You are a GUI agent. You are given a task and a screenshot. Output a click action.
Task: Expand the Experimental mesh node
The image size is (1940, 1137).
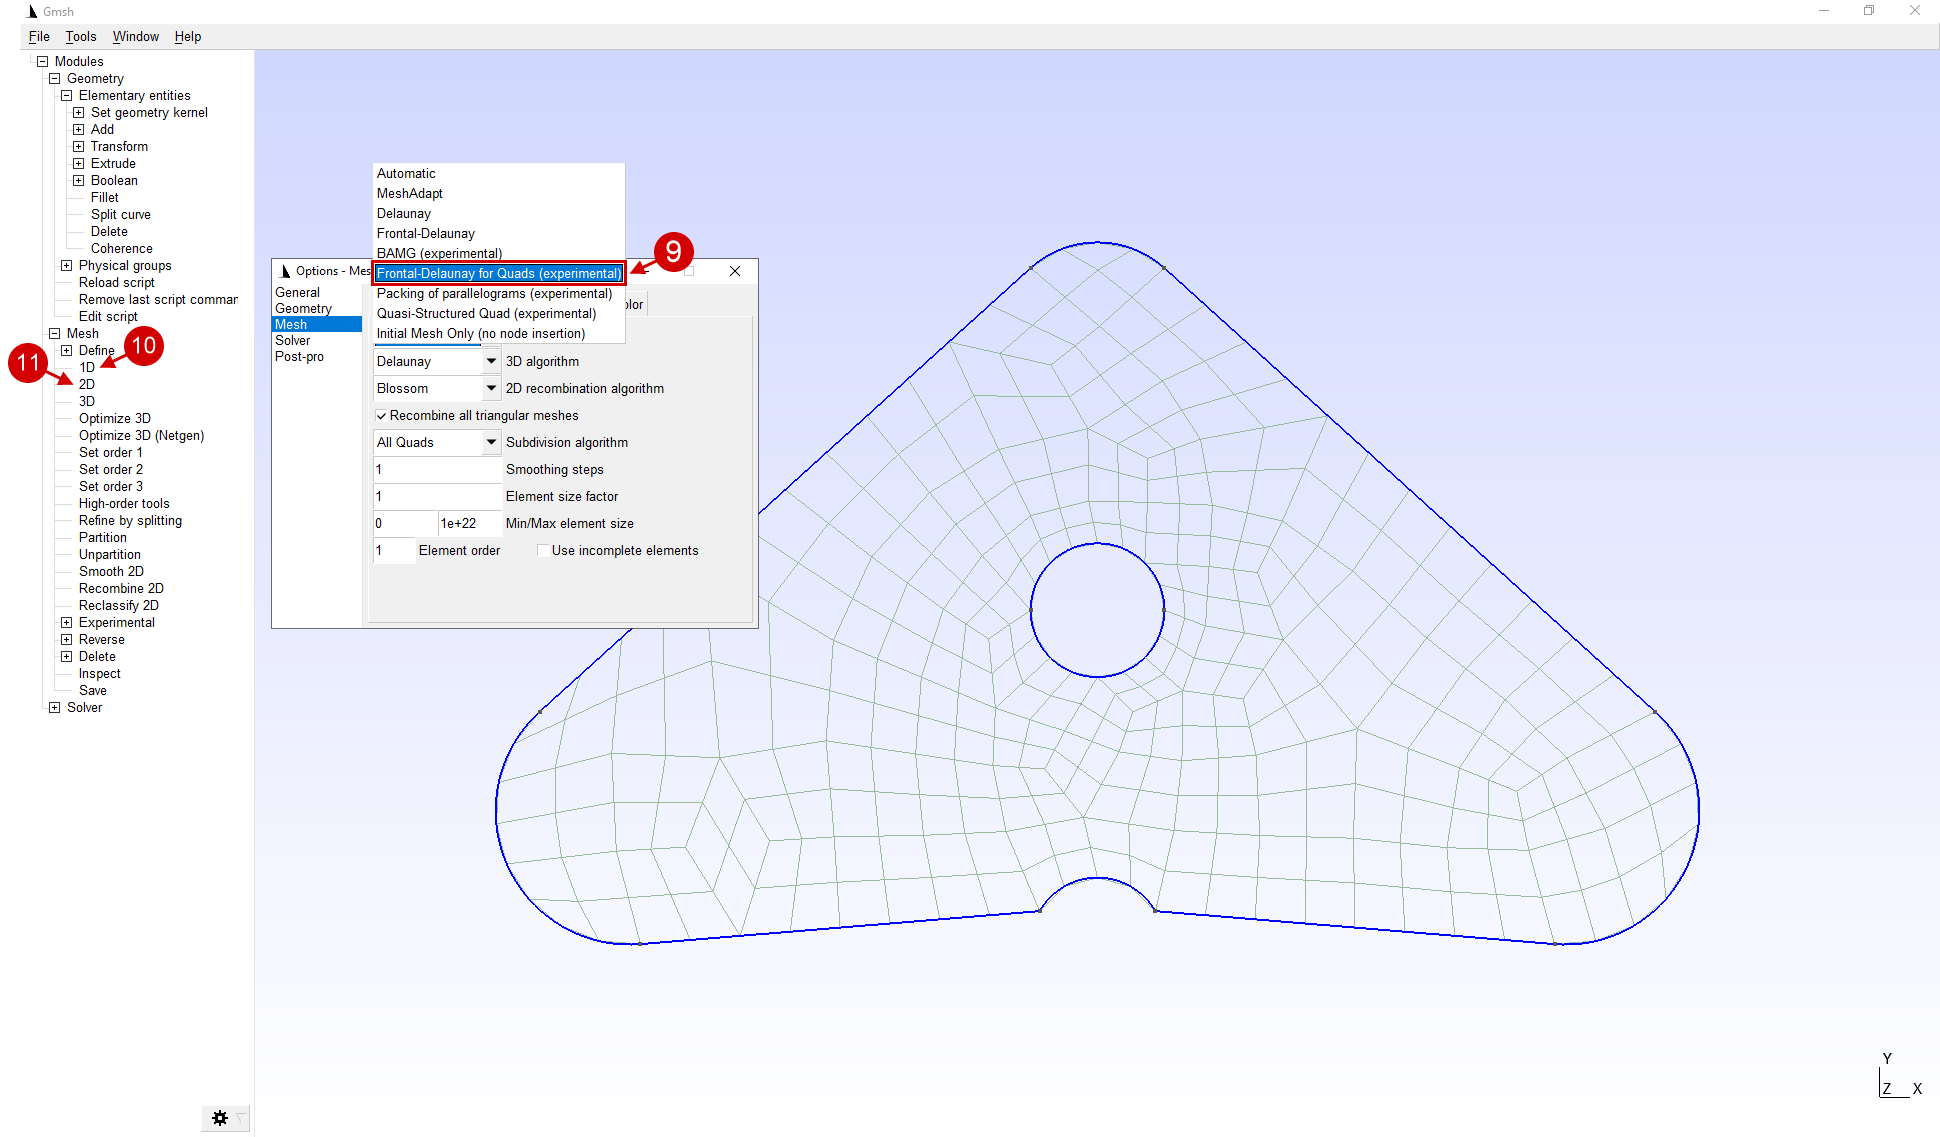[66, 623]
